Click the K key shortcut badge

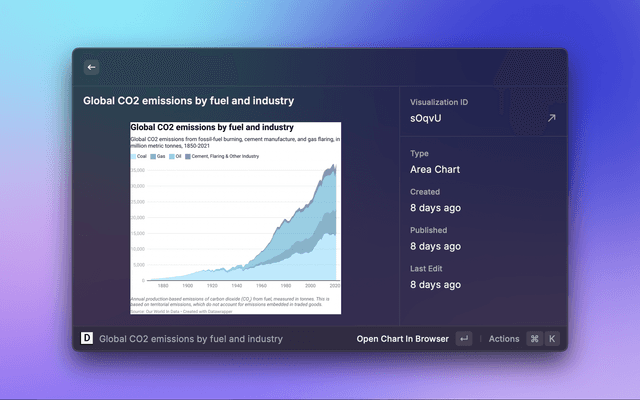coord(551,339)
